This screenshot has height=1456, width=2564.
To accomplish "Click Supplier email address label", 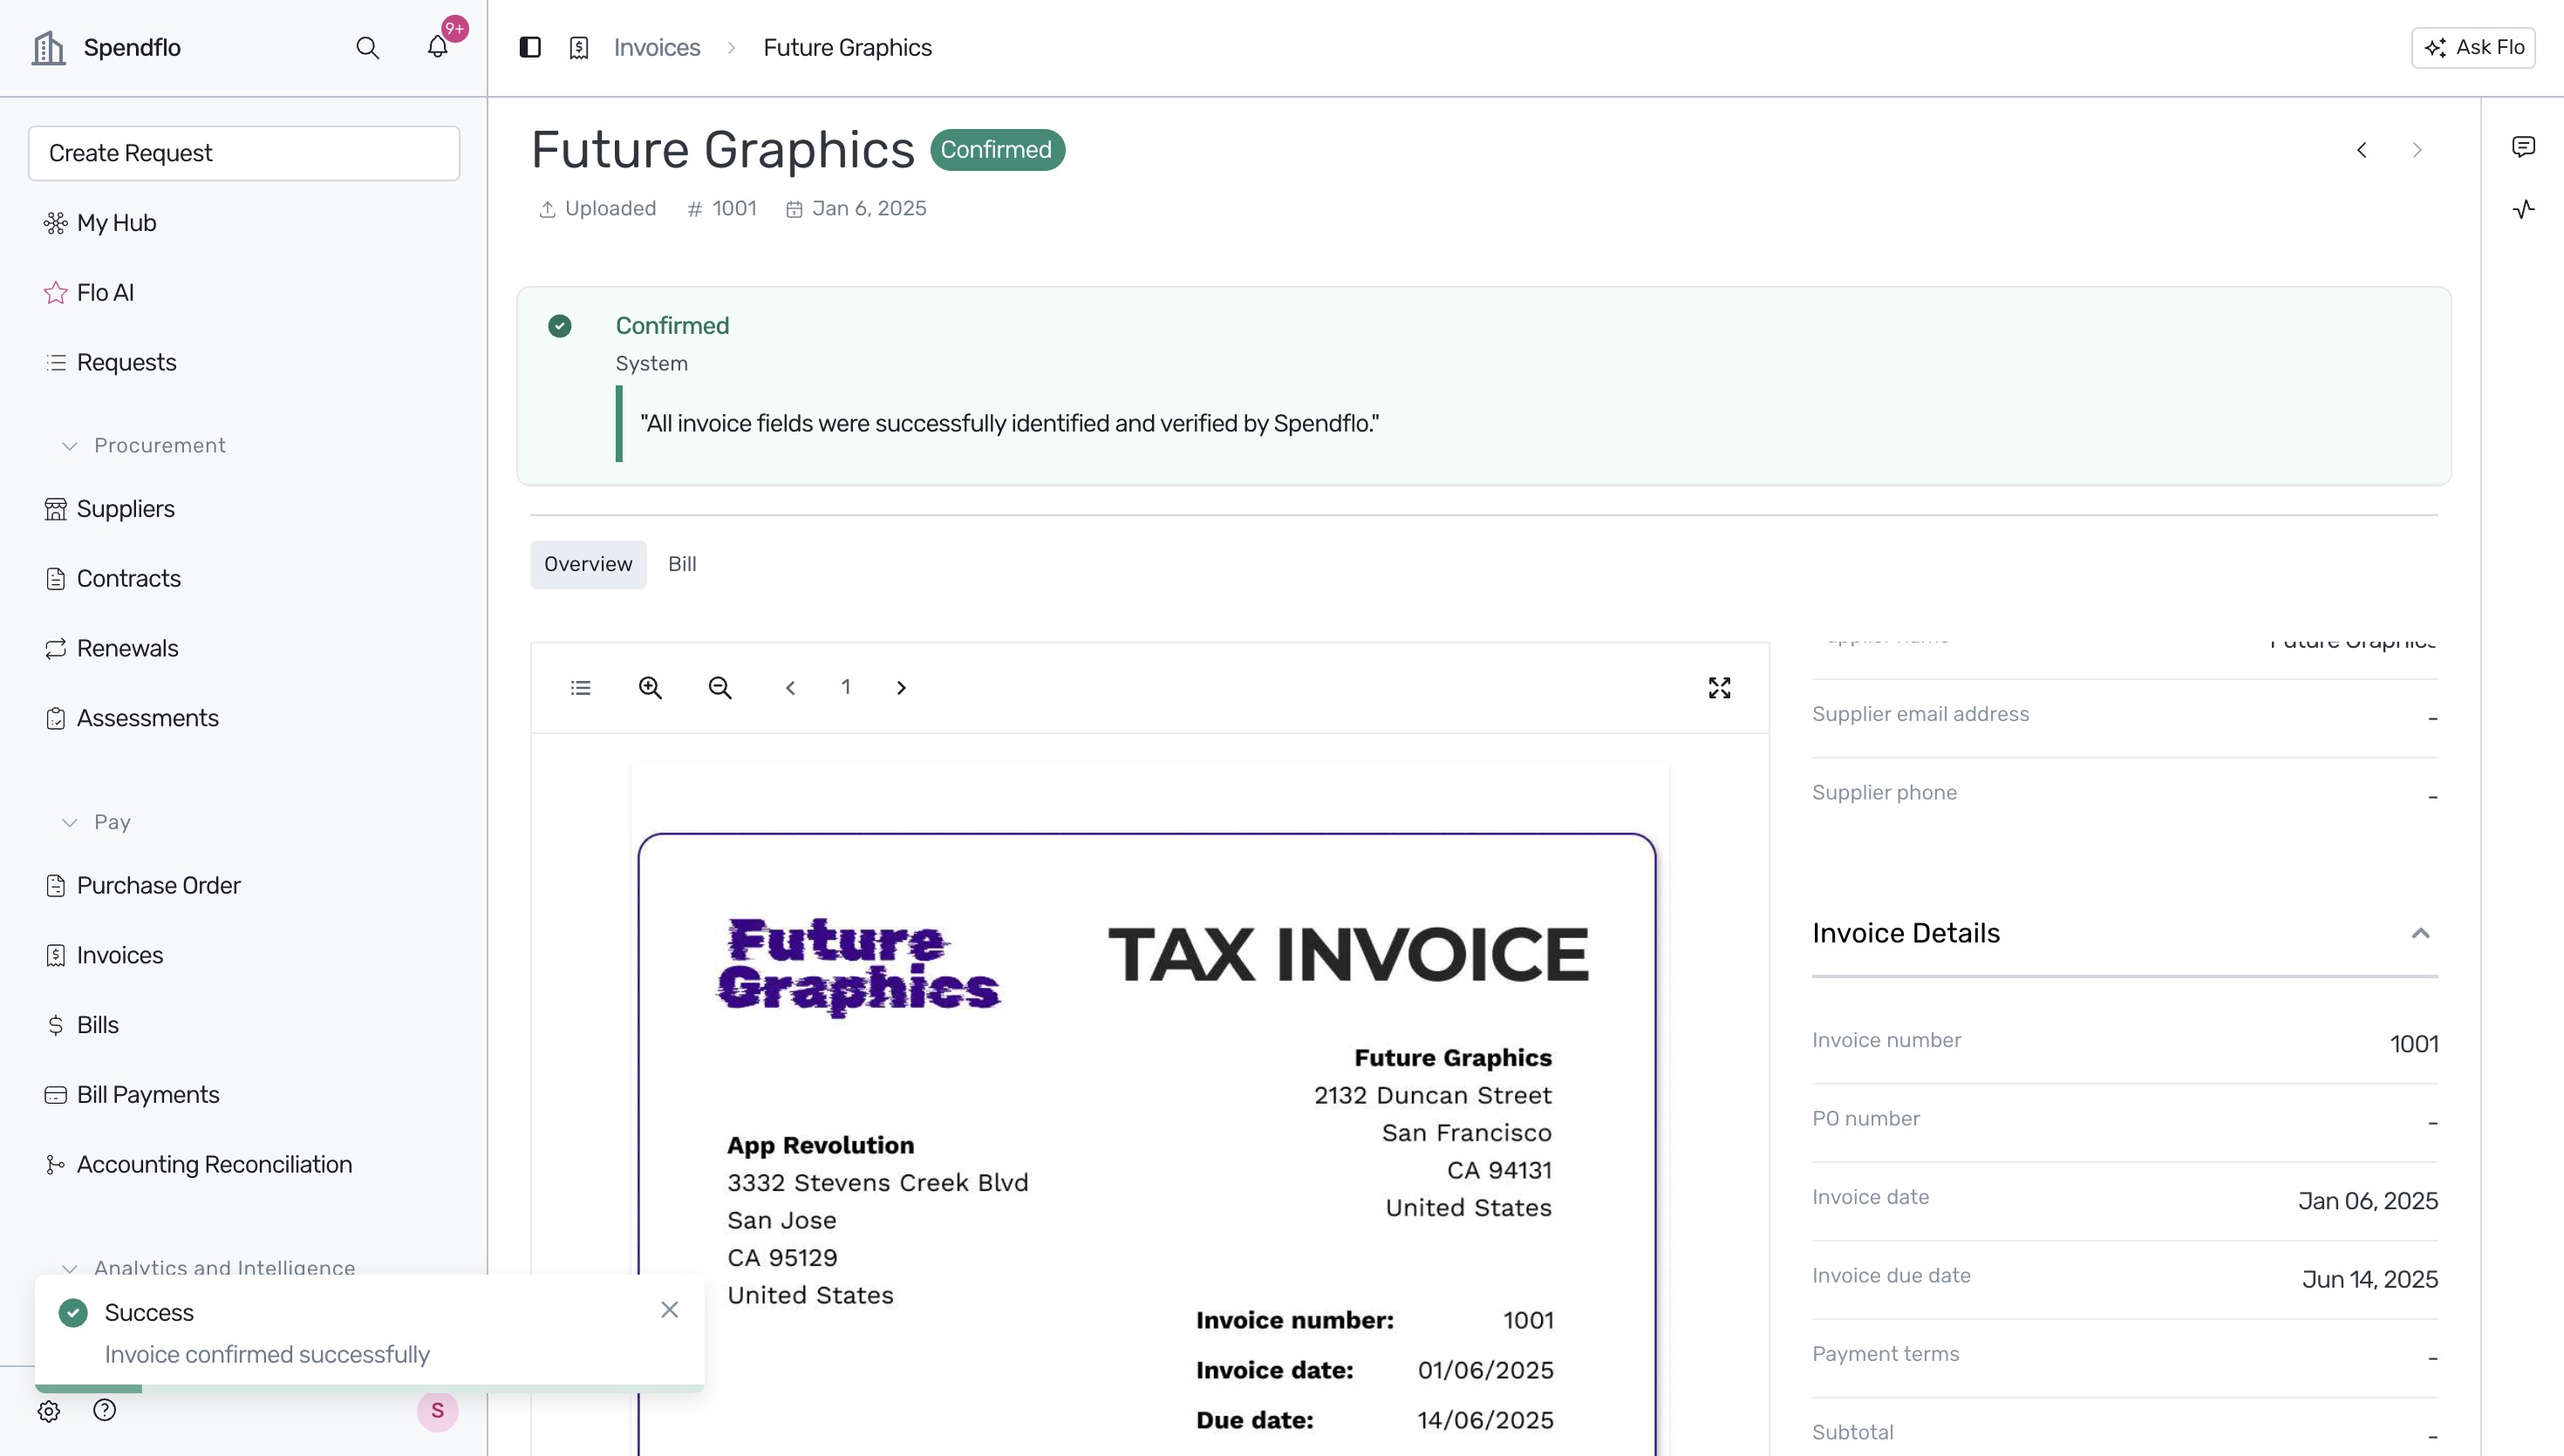I will [1920, 714].
